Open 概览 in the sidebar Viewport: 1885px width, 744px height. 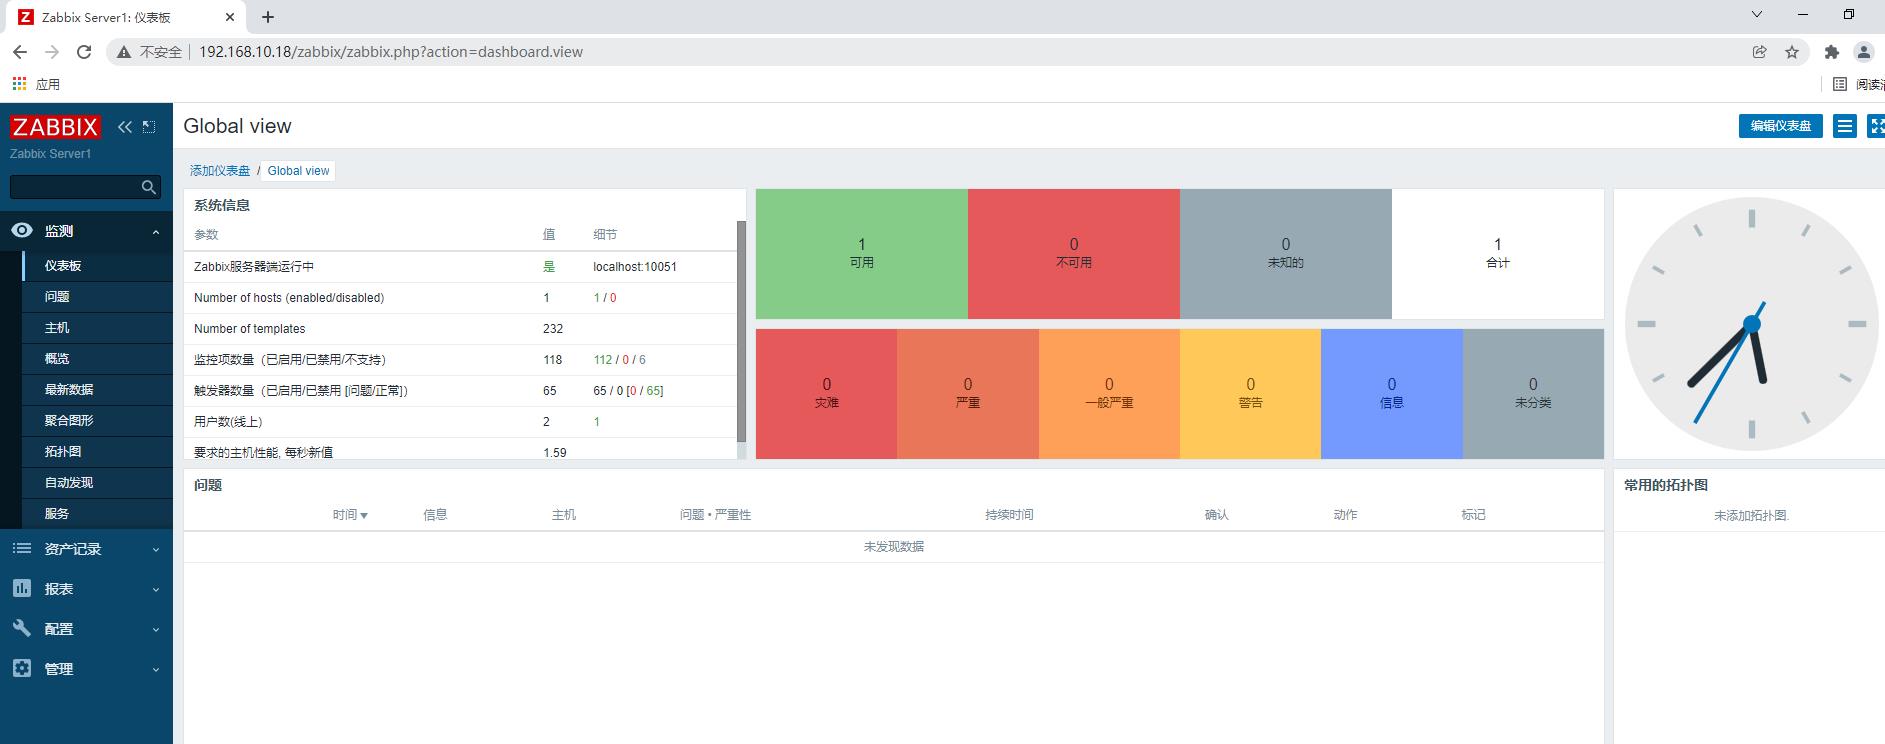[x=97, y=359]
